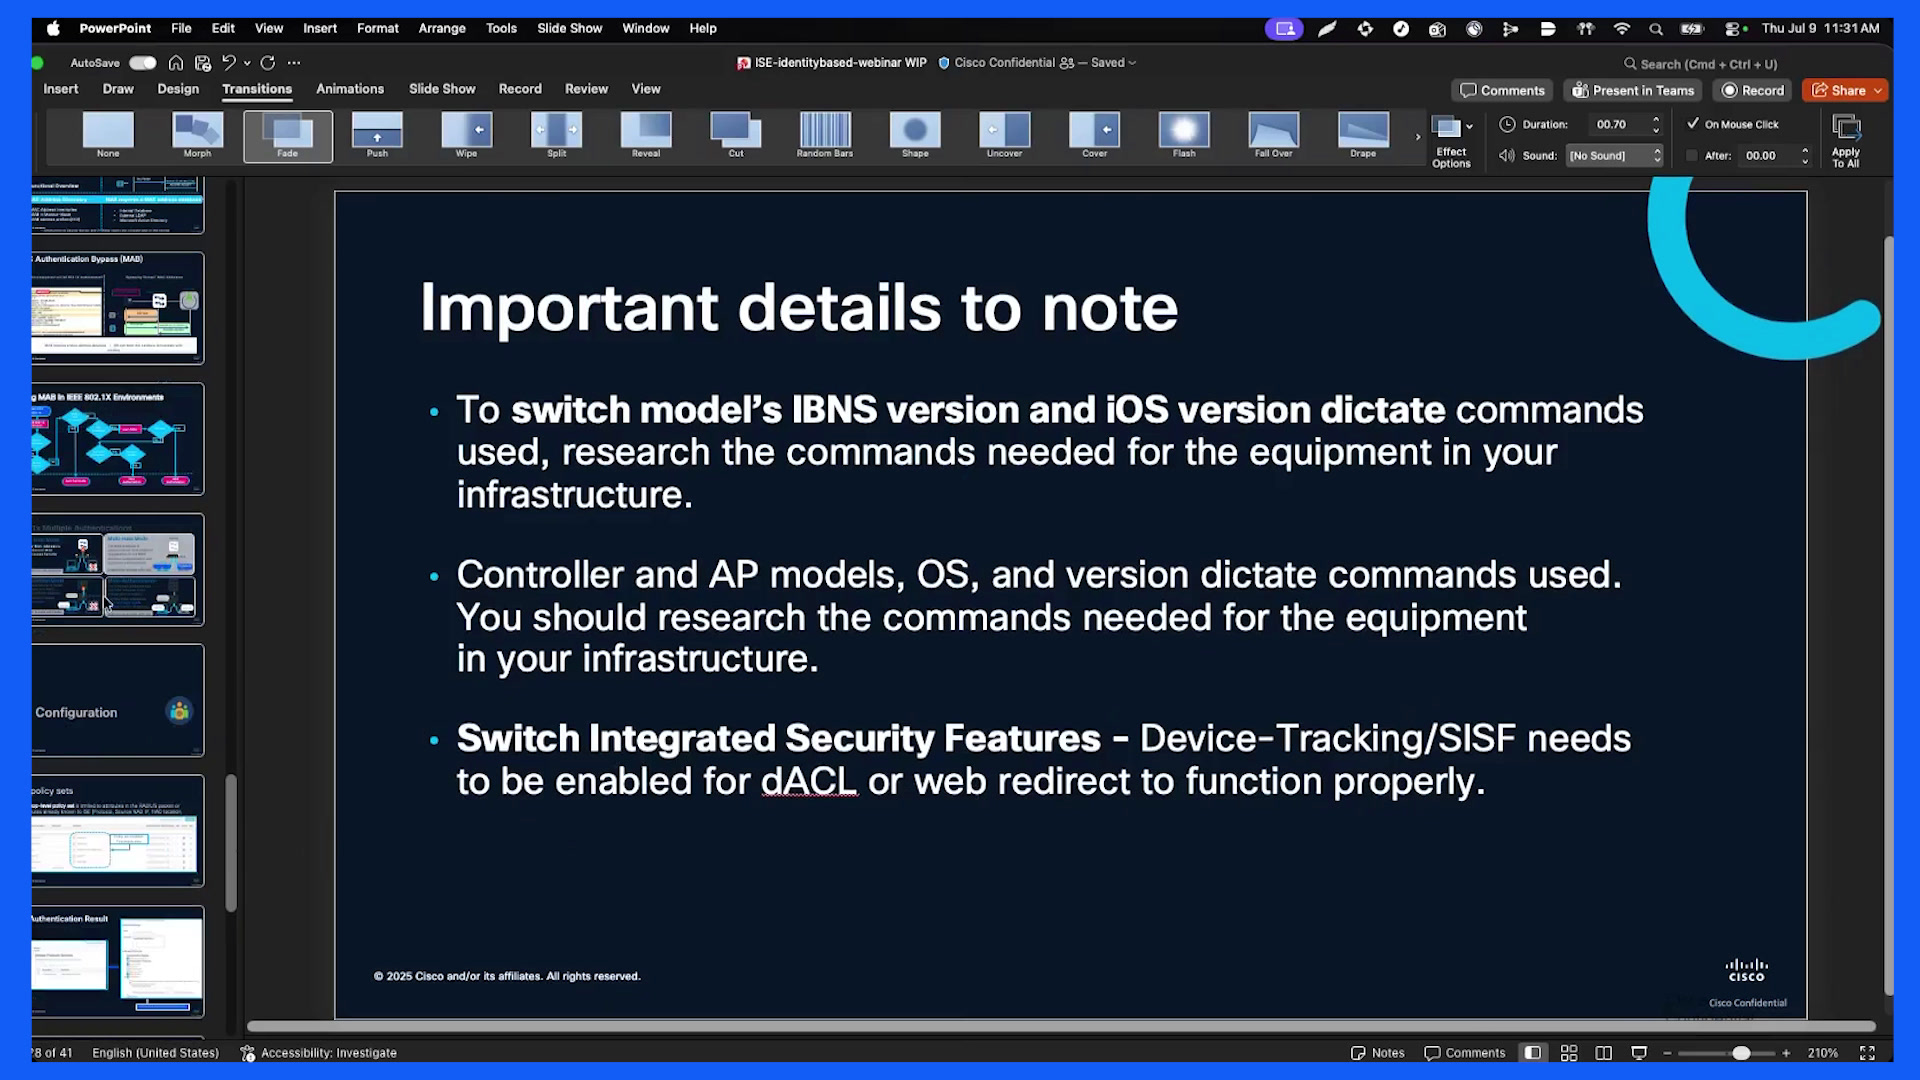Expand the transitions gallery arrow

tap(1418, 137)
